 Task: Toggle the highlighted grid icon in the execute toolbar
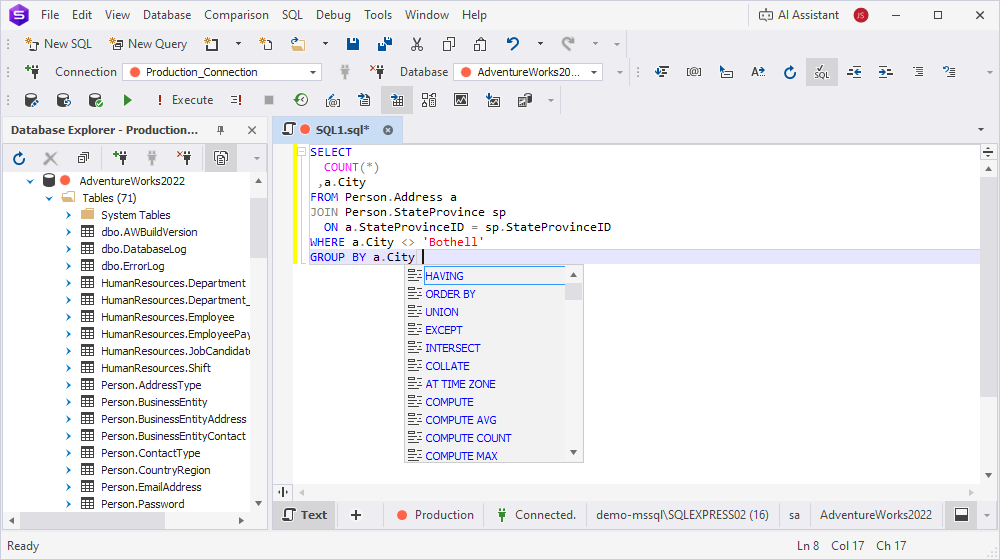pyautogui.click(x=397, y=100)
